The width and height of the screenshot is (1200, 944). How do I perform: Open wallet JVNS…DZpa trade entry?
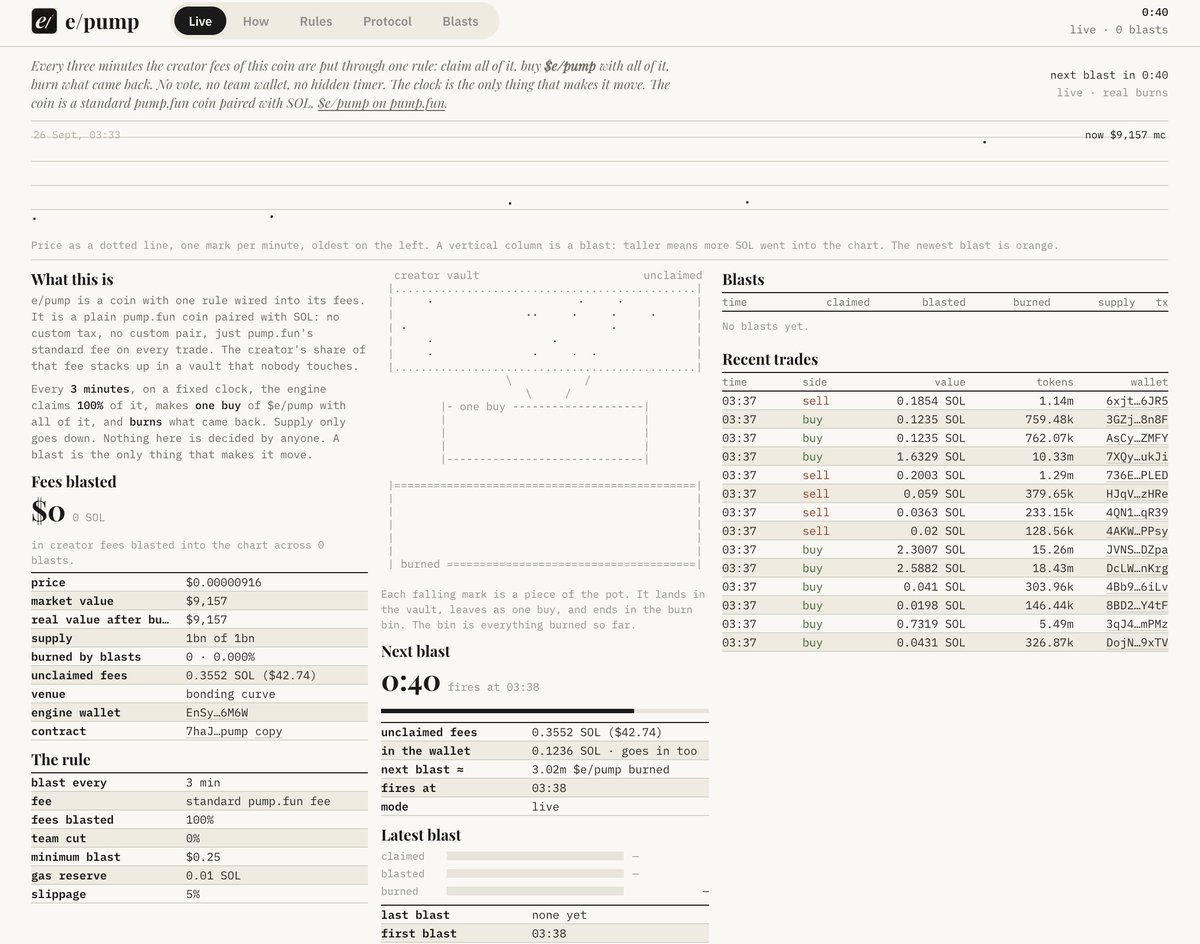click(x=1137, y=550)
